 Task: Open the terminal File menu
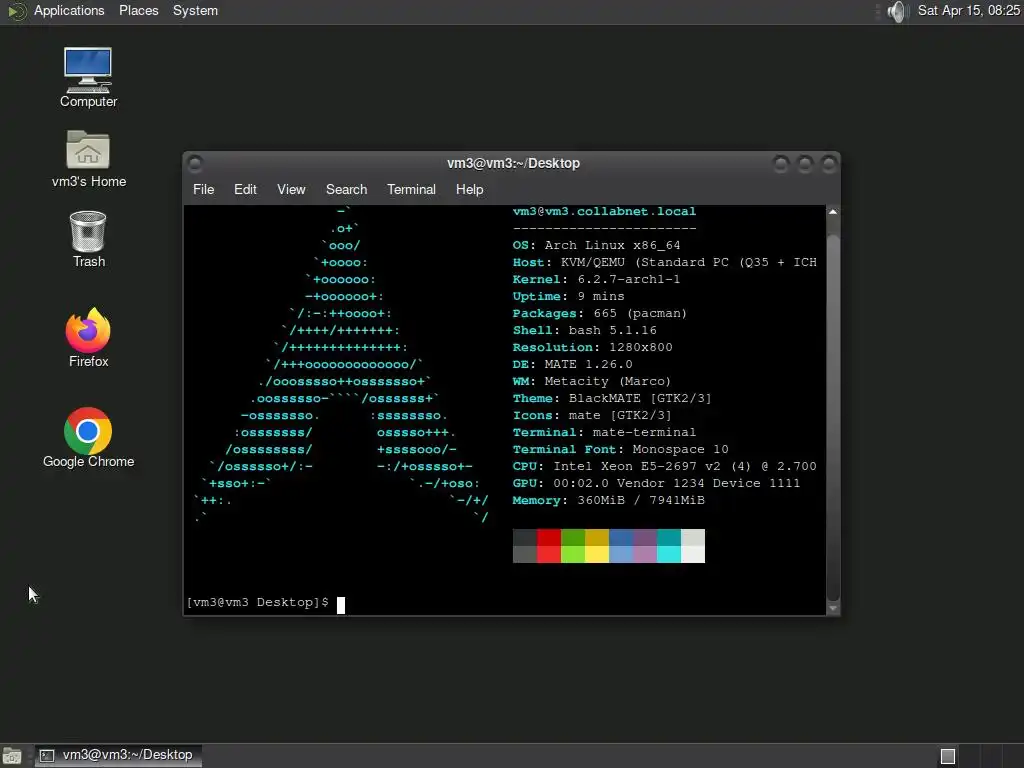[x=203, y=189]
